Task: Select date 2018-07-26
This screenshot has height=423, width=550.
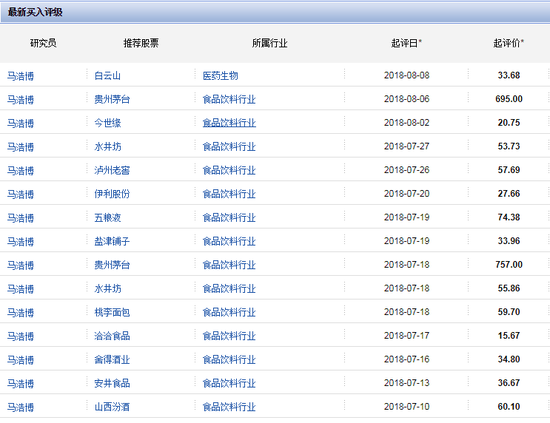Action: click(407, 170)
